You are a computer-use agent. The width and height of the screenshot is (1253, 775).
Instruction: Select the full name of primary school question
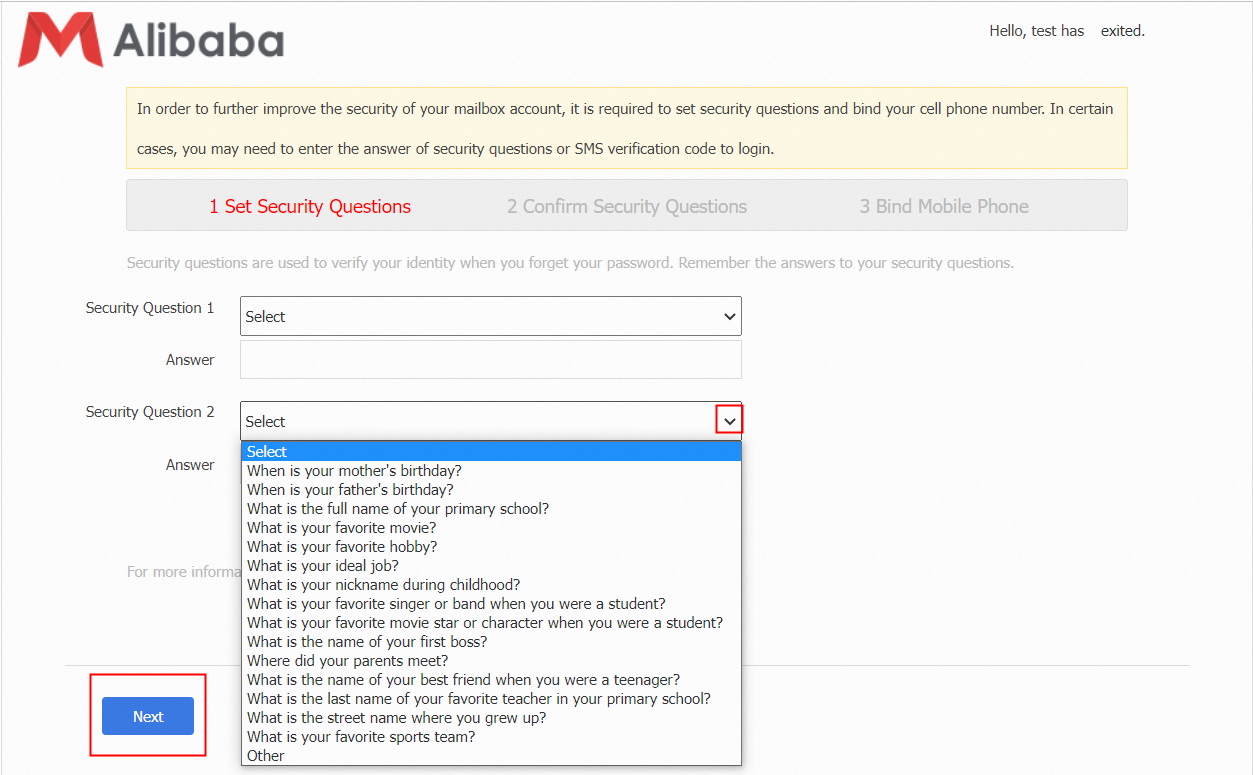pyautogui.click(x=398, y=509)
